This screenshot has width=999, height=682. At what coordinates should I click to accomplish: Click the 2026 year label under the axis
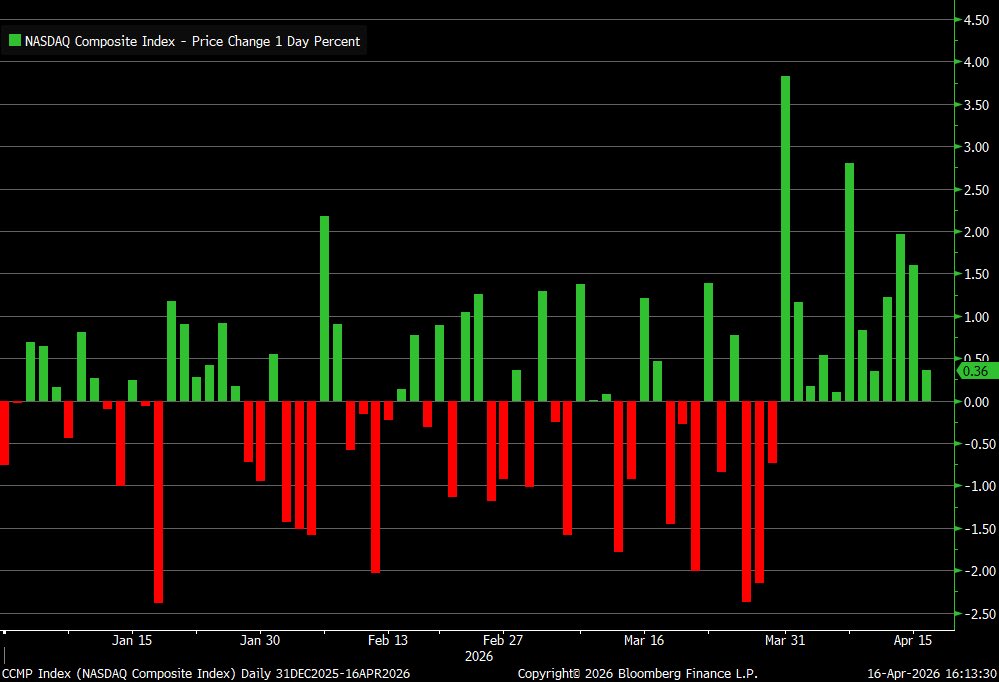point(479,656)
